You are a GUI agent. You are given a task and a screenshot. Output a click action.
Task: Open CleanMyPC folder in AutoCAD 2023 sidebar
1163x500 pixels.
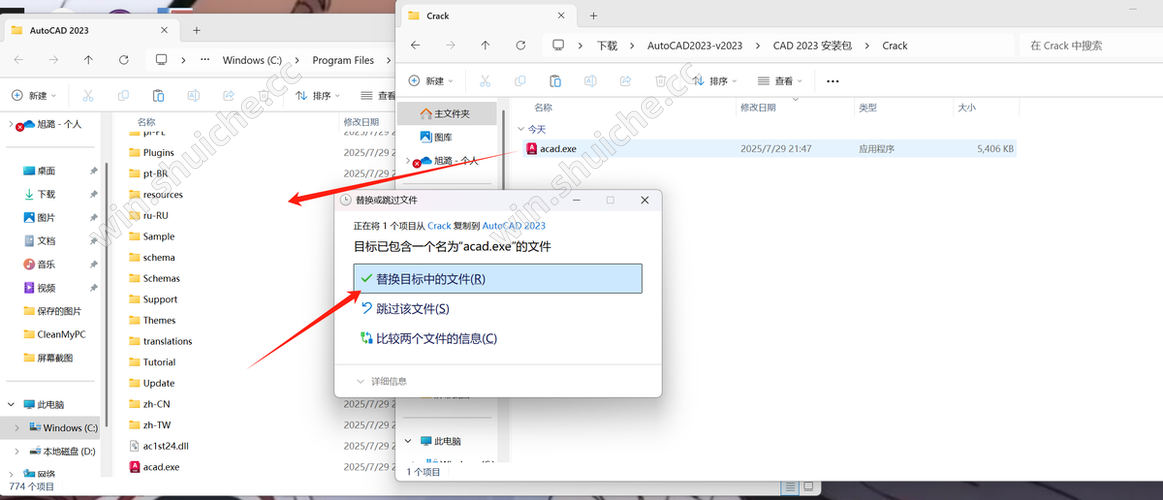(53, 334)
